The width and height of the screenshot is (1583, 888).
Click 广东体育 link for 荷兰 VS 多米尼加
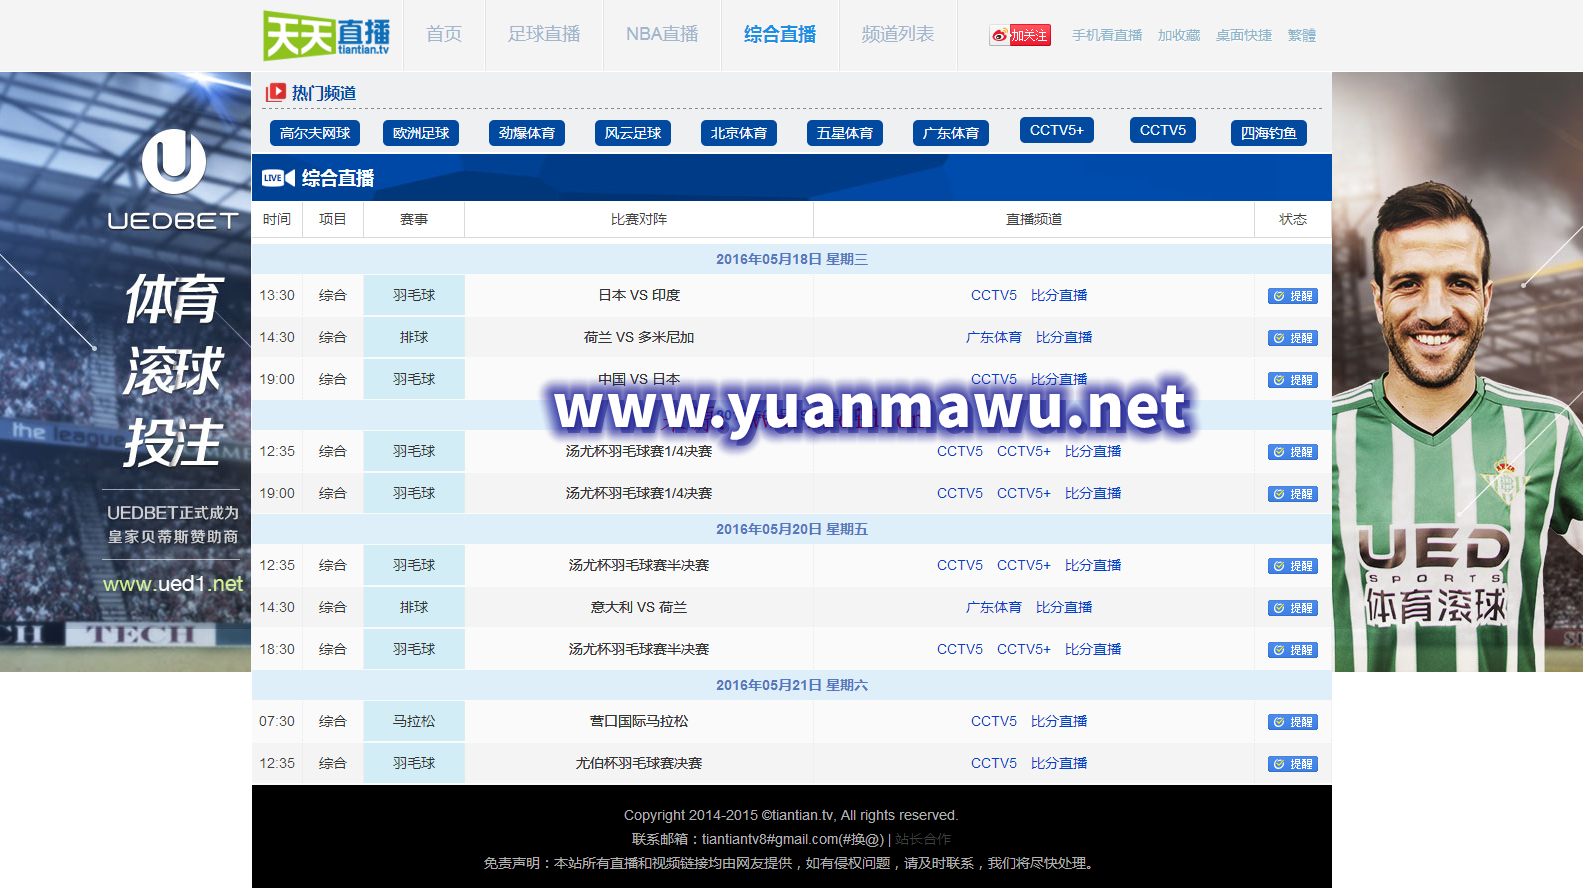(x=994, y=338)
